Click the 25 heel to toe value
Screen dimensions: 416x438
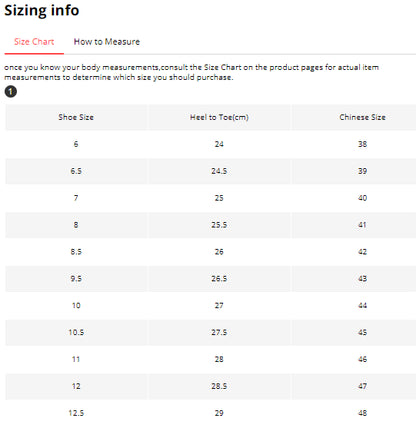click(219, 198)
